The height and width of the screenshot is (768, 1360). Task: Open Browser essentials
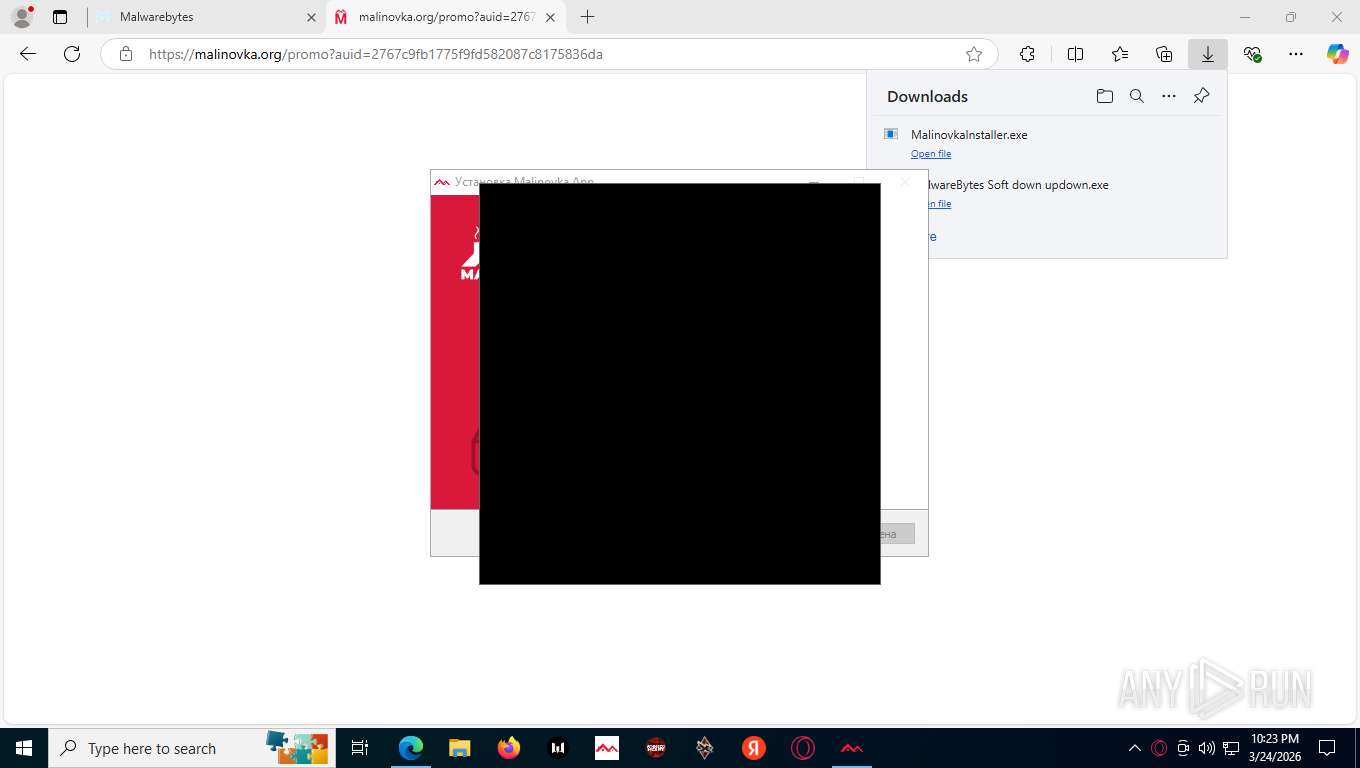pyautogui.click(x=1252, y=54)
